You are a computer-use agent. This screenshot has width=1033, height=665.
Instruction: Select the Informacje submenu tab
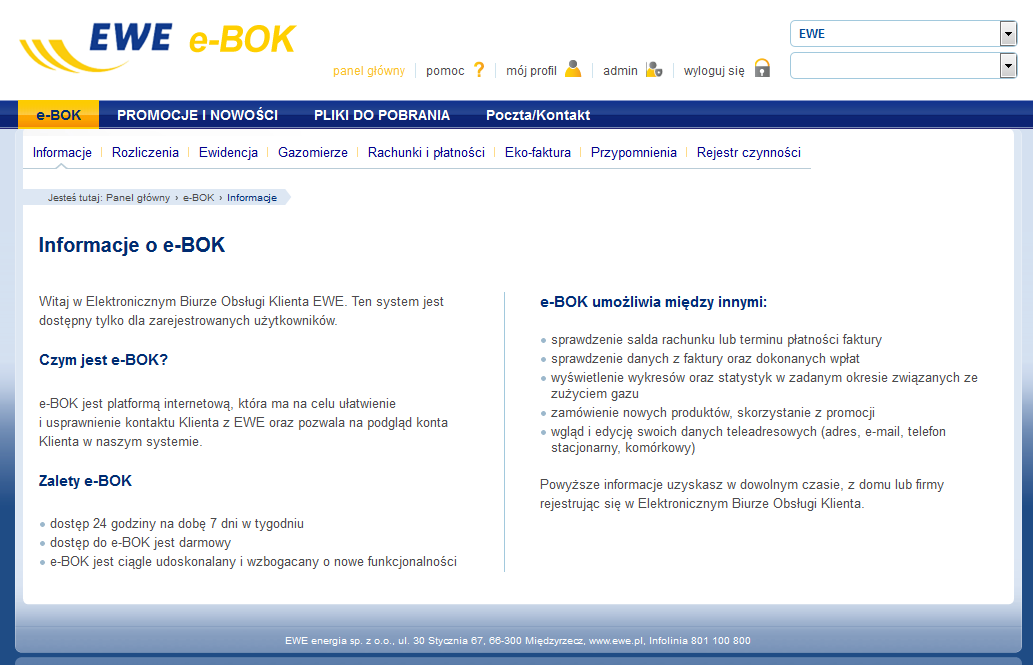63,152
